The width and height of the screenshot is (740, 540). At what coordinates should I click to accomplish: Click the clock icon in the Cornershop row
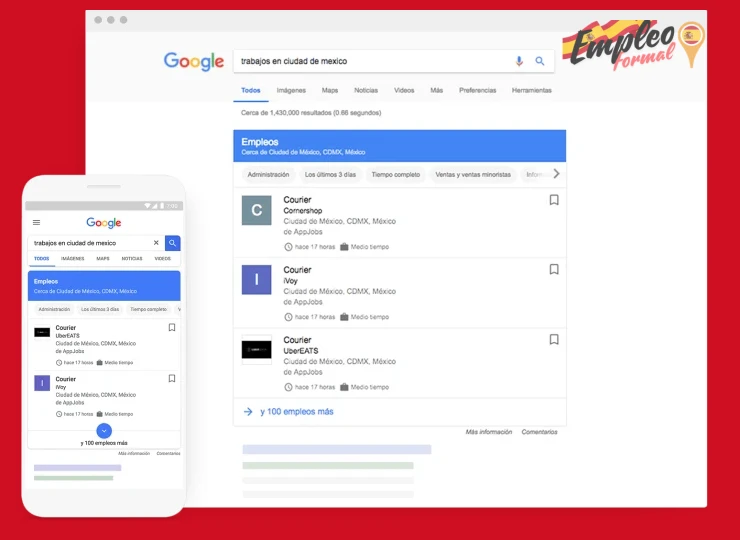click(x=288, y=247)
